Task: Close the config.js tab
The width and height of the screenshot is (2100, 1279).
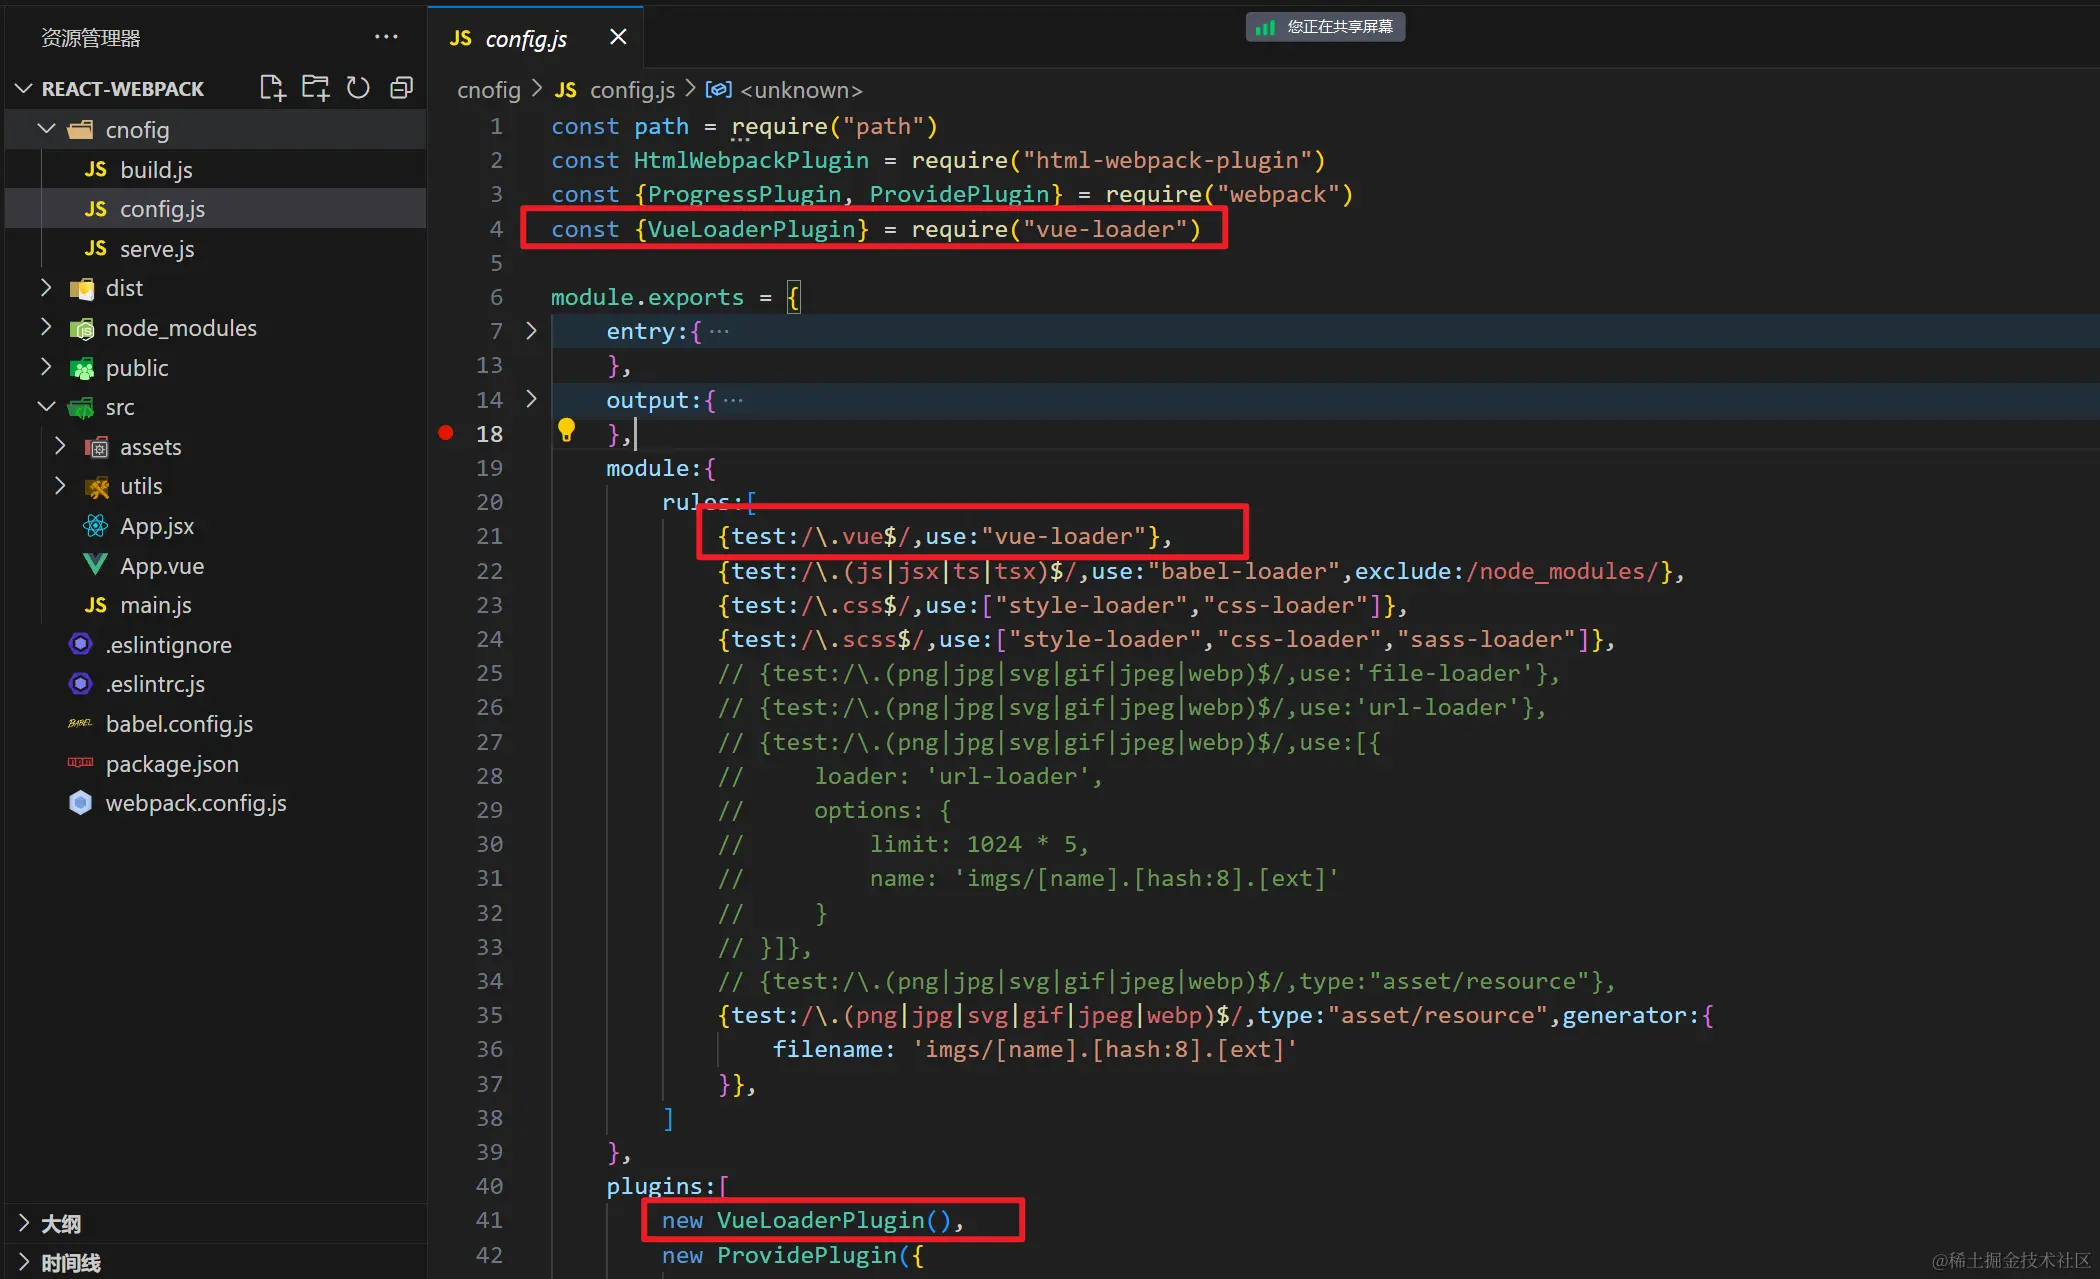Action: pos(618,37)
